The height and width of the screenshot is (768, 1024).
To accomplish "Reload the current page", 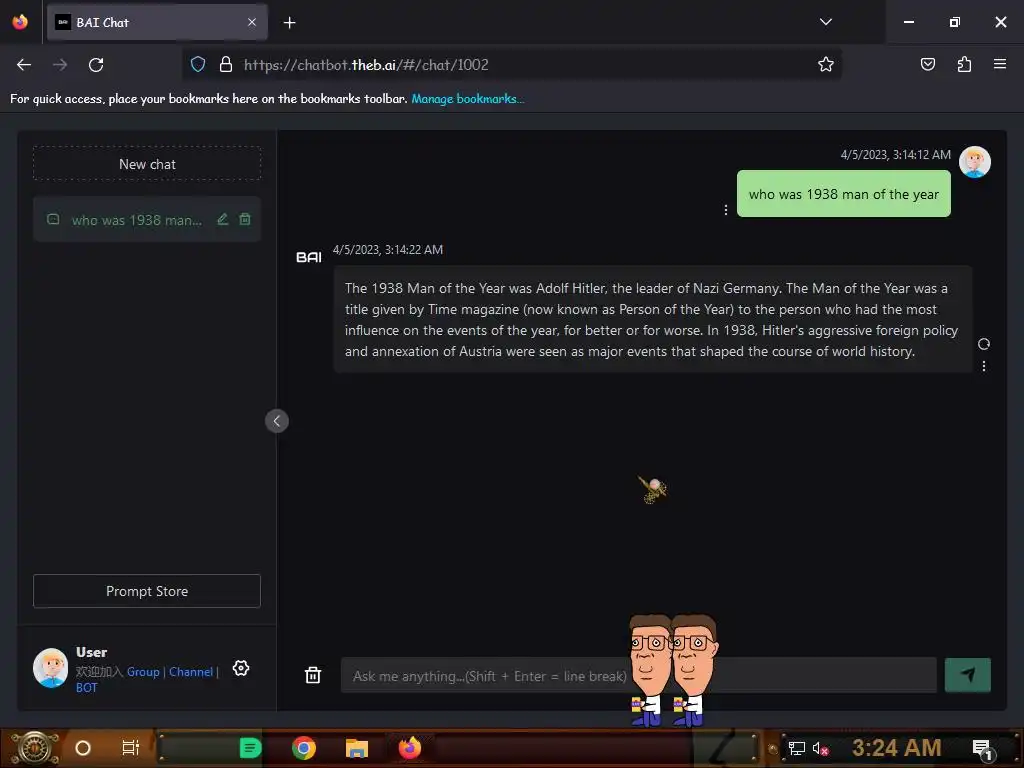I will tap(96, 65).
